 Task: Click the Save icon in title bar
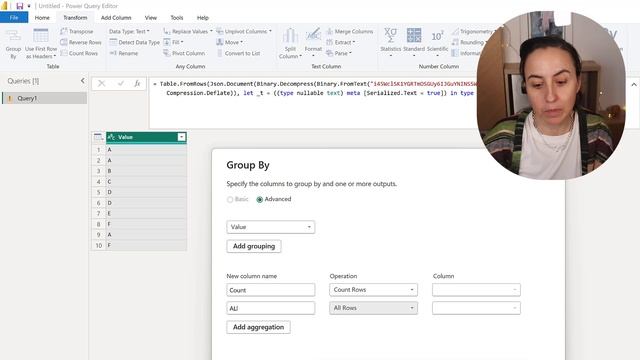[19, 6]
